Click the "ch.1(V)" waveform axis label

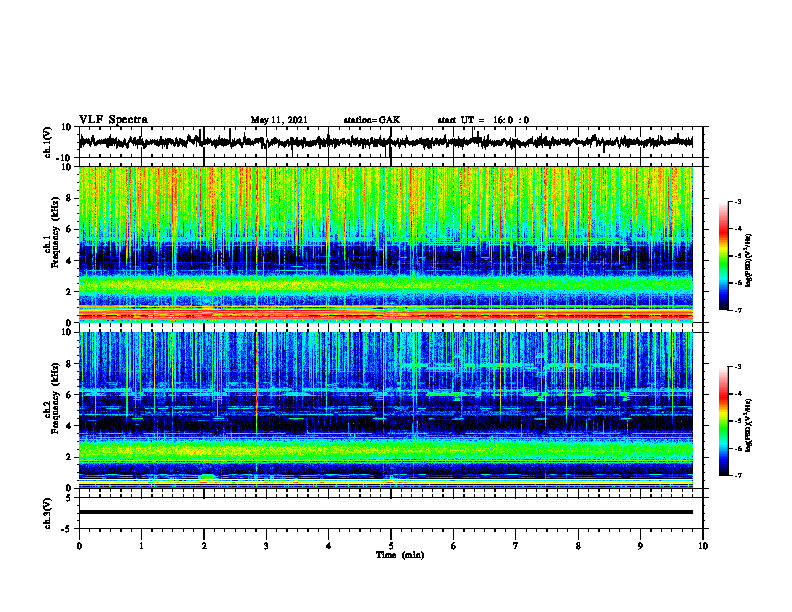tap(48, 142)
